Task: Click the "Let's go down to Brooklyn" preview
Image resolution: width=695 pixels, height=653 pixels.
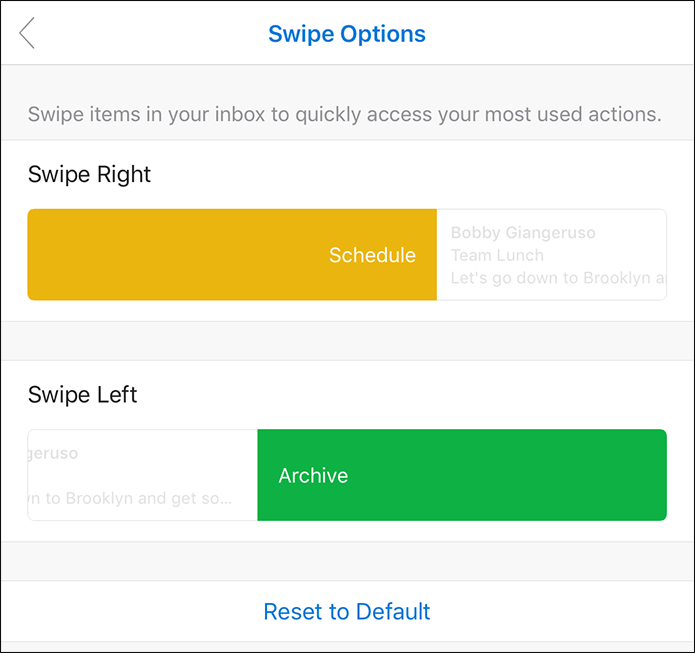Action: click(x=558, y=278)
